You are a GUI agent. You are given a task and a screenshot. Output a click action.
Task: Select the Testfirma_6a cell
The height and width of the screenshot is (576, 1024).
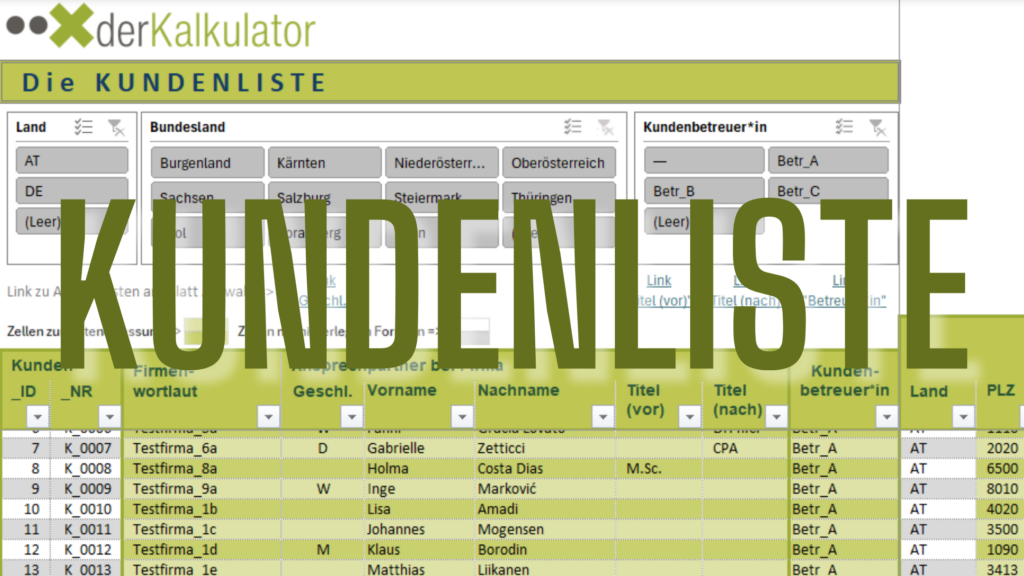click(202, 448)
